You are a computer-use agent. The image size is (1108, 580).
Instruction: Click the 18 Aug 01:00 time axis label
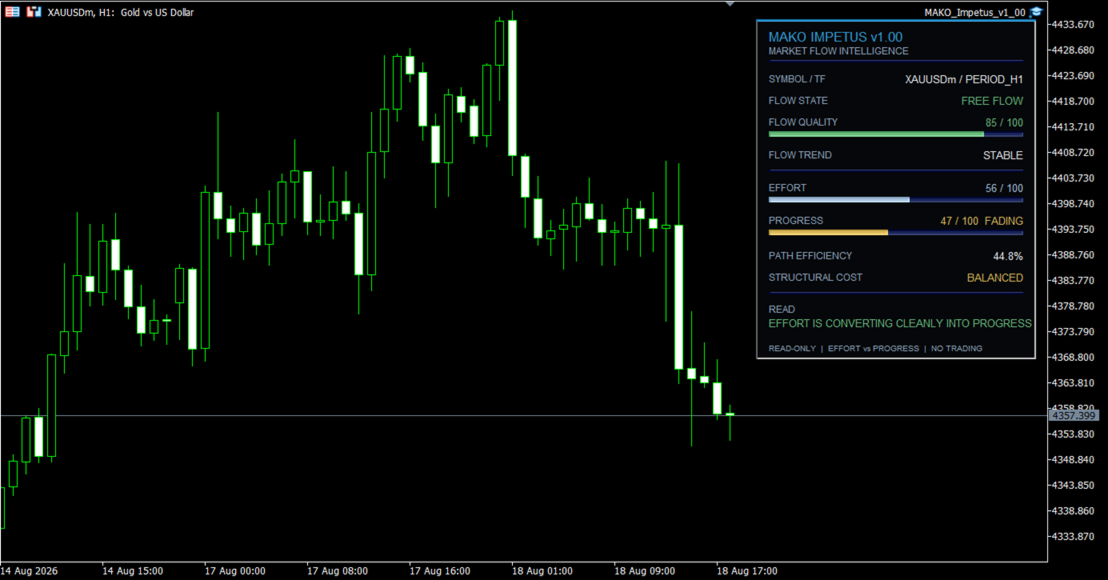point(542,571)
